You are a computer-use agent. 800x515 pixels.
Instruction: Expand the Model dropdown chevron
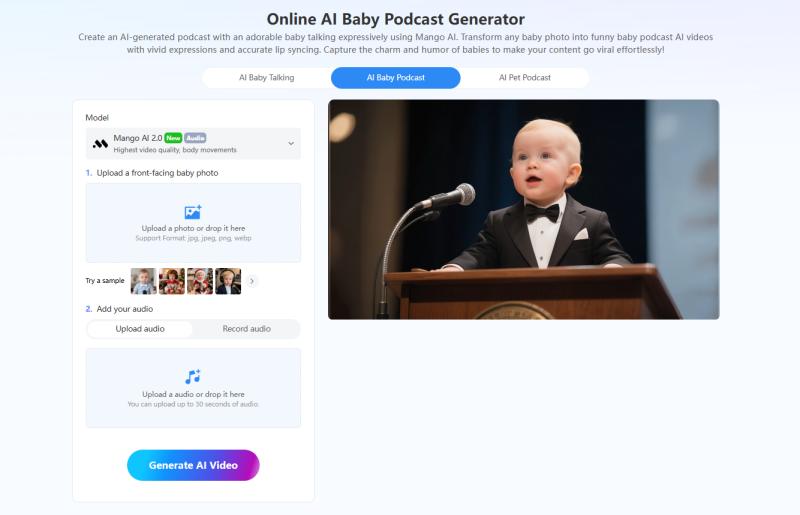[291, 143]
